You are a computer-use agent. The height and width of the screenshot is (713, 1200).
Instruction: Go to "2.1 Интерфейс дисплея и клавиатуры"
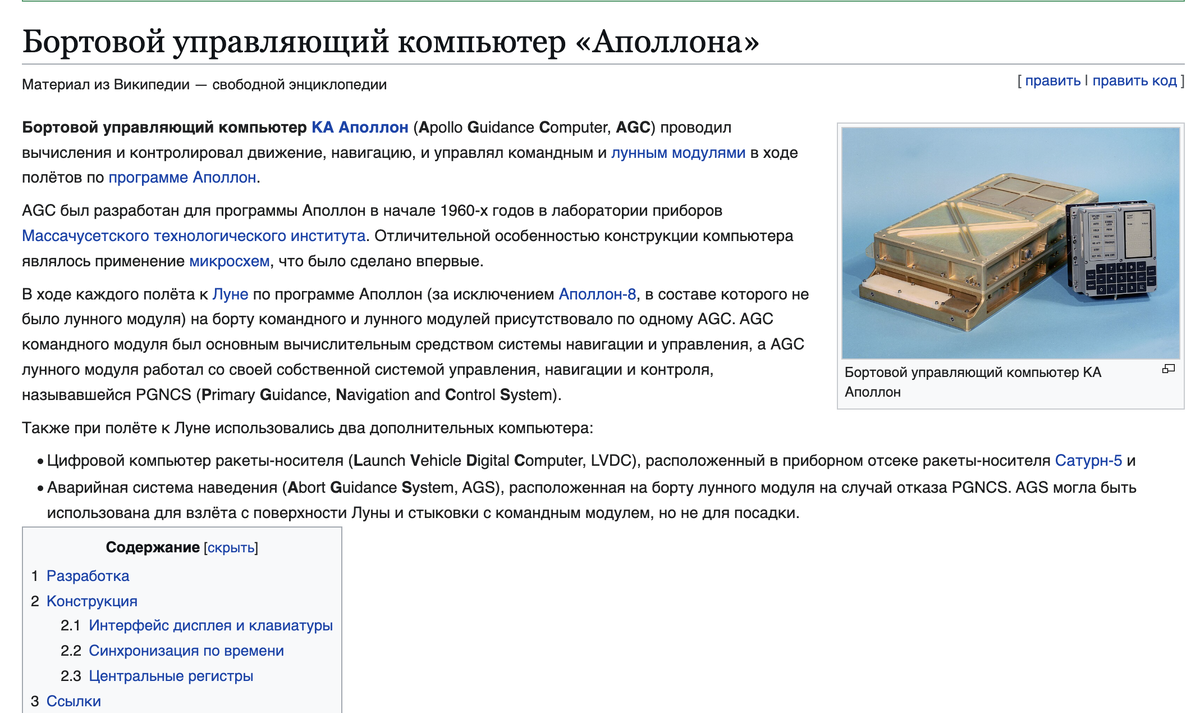196,626
